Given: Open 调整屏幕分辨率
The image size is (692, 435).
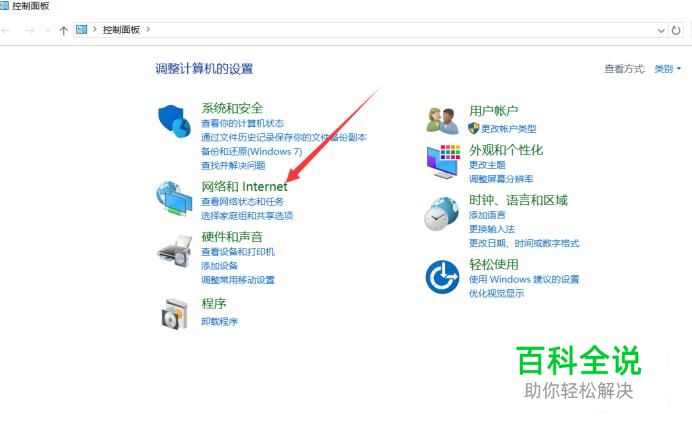Looking at the screenshot, I should [x=501, y=179].
